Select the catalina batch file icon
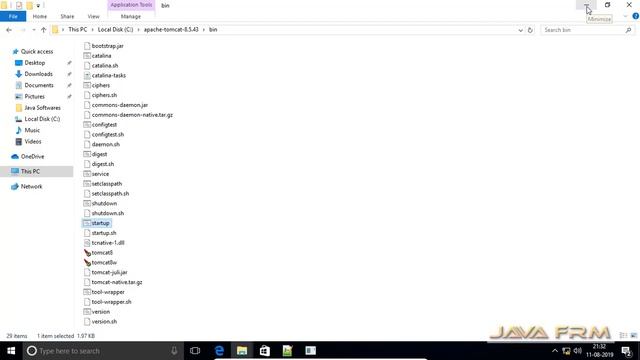Screen dimensions: 640x360 pos(87,56)
